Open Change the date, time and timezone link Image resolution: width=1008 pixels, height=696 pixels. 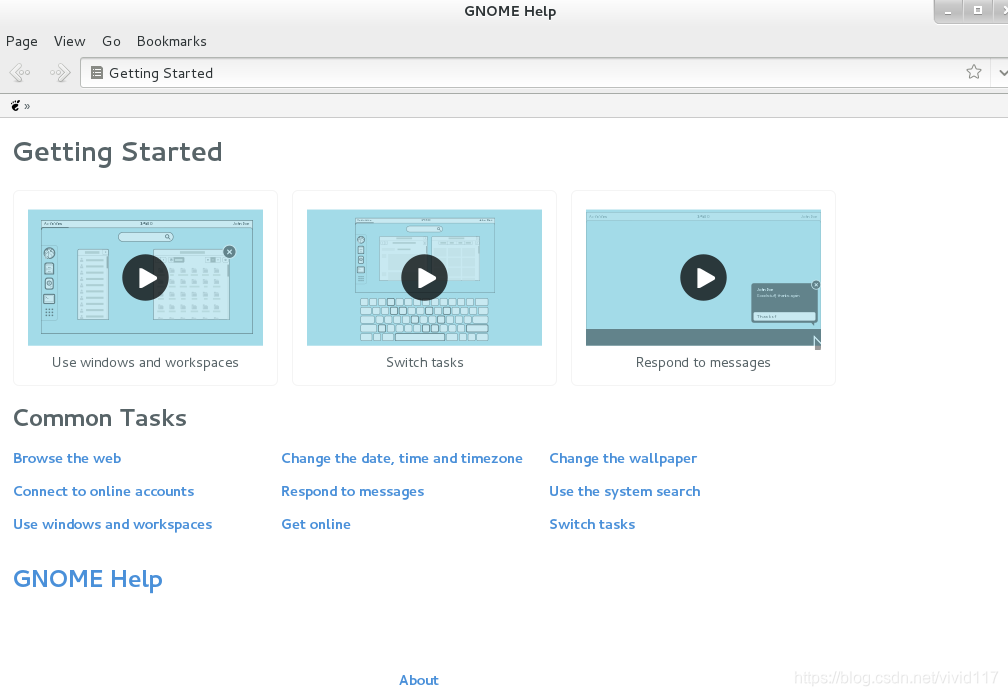pyautogui.click(x=402, y=458)
